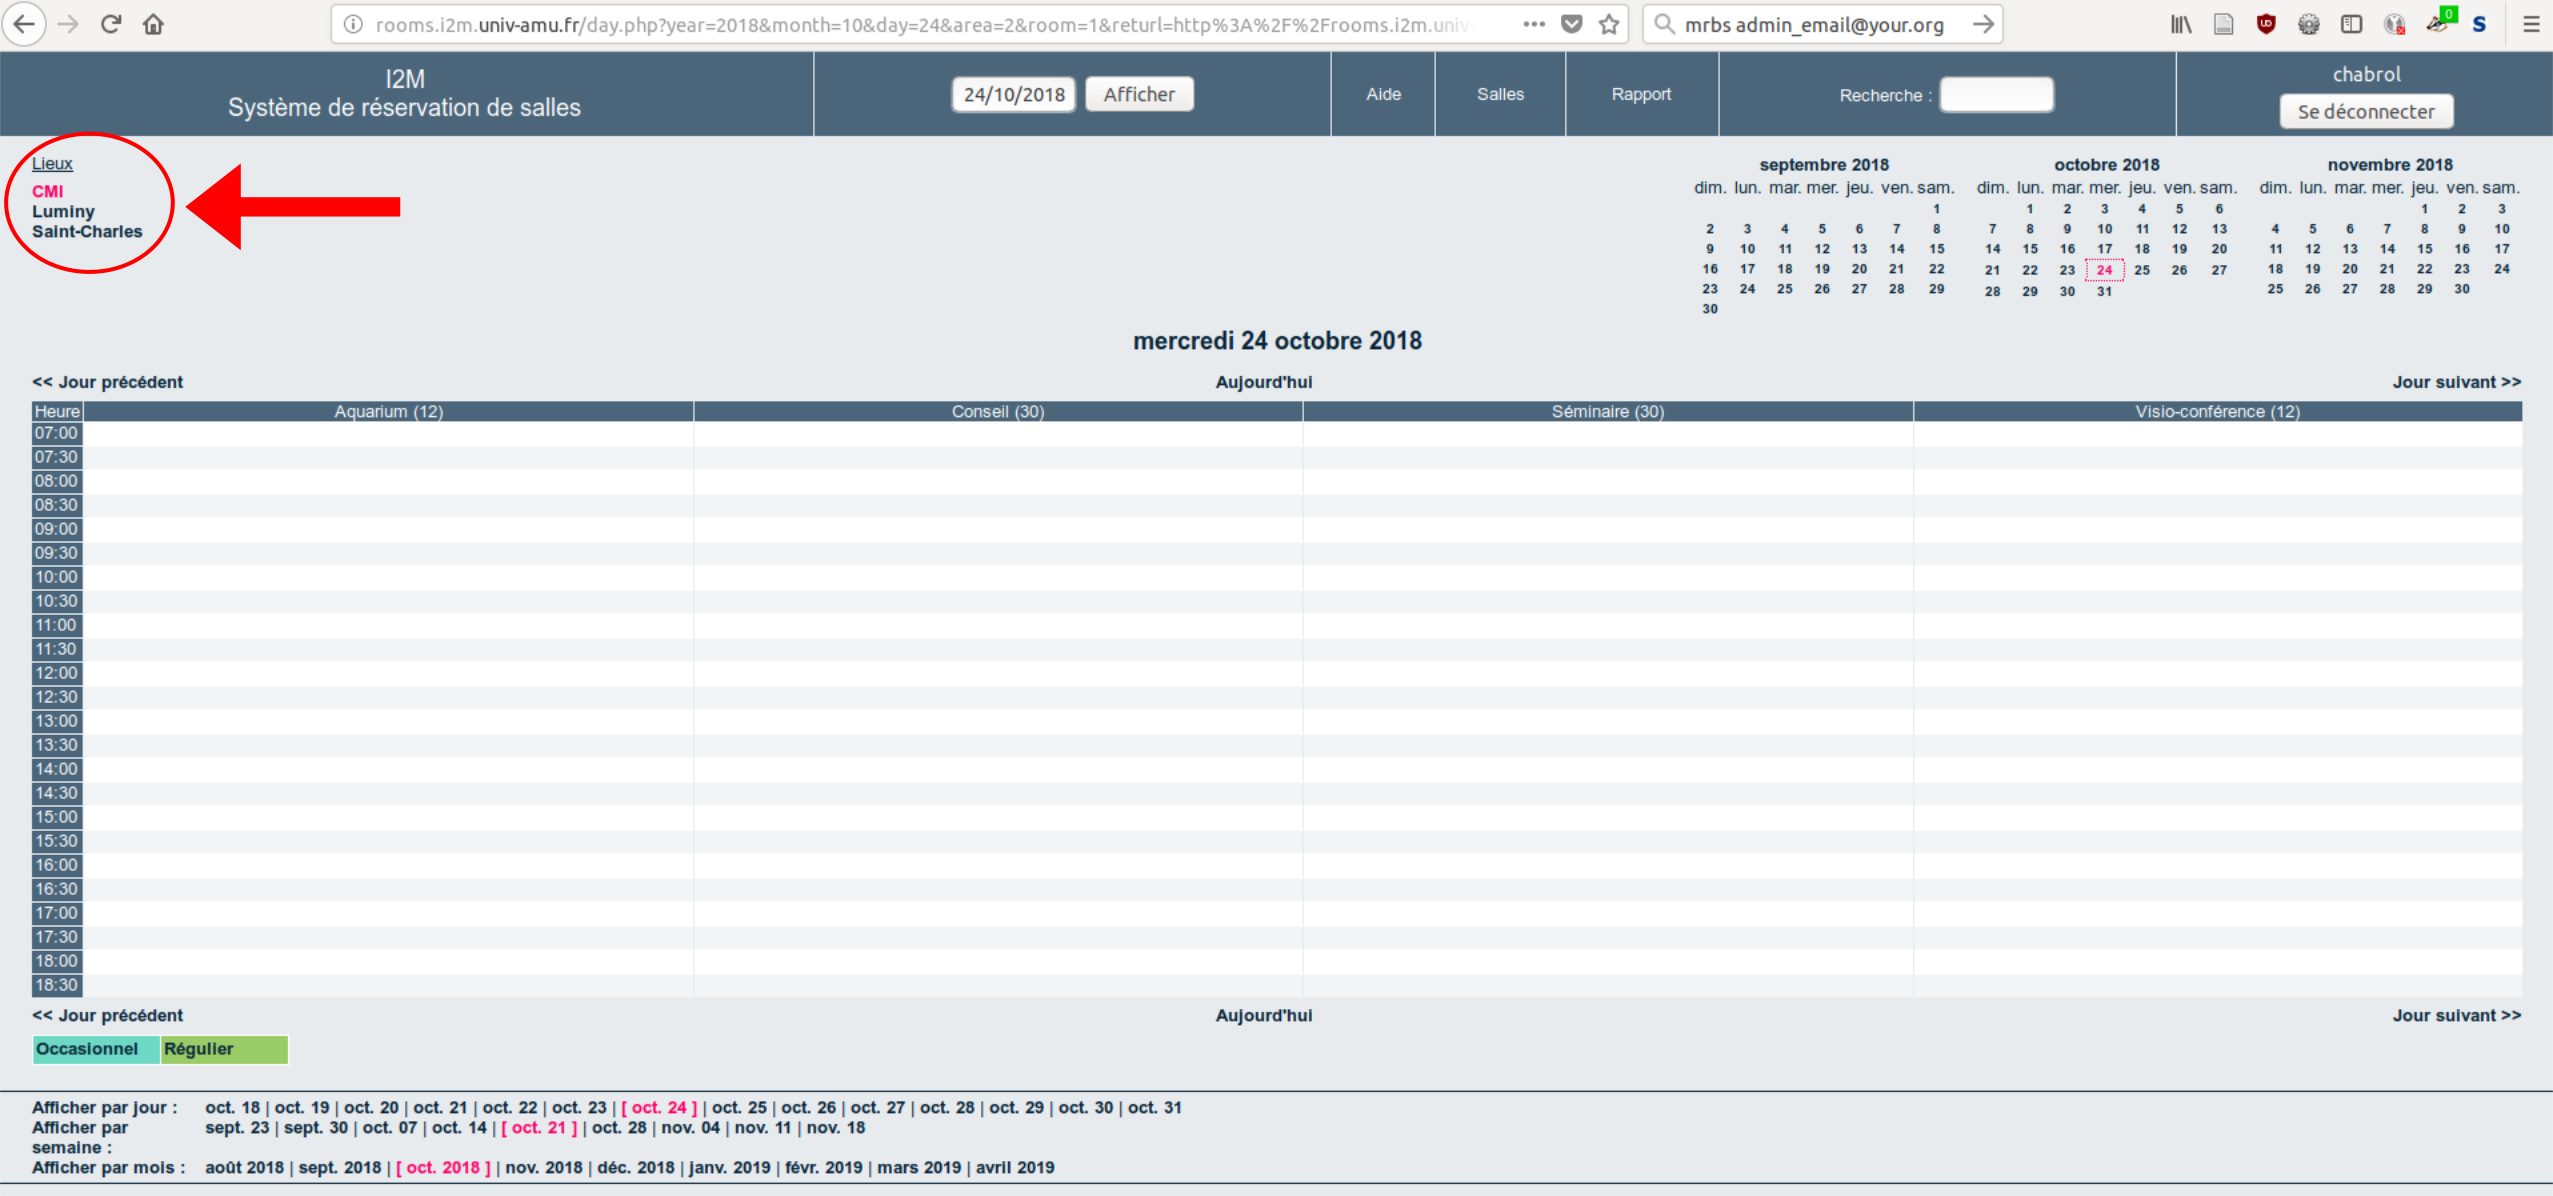This screenshot has width=2553, height=1196.
Task: Open the Firefox hamburger menu
Action: (x=2531, y=24)
